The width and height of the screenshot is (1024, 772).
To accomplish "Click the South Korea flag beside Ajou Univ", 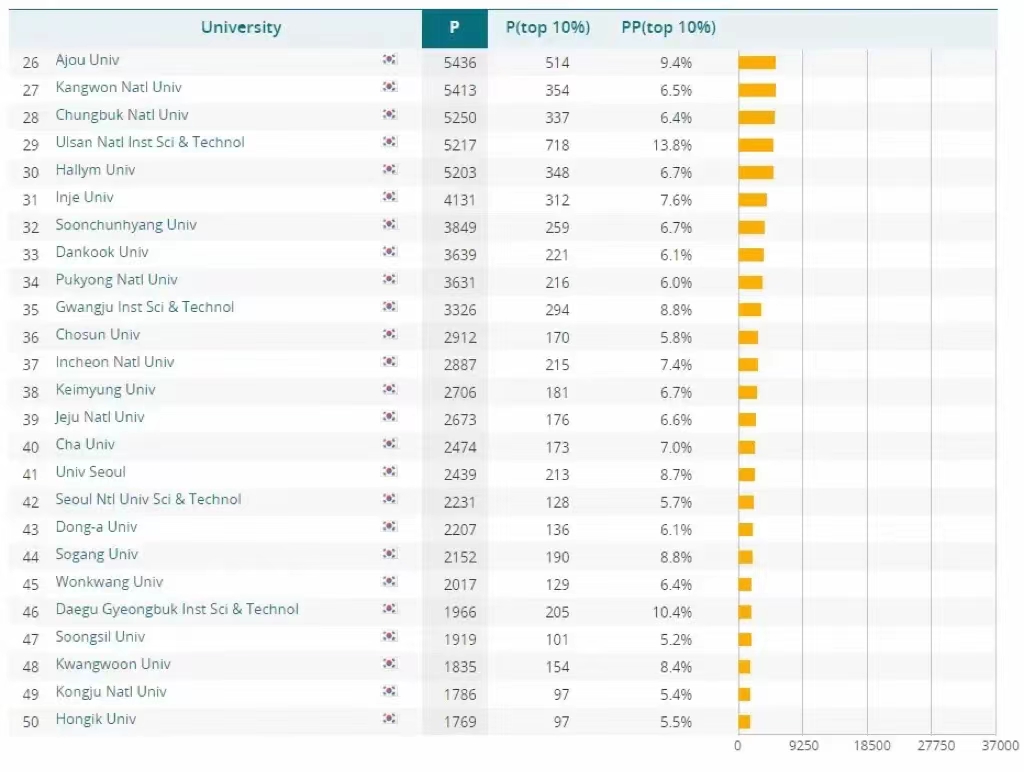I will coord(390,59).
